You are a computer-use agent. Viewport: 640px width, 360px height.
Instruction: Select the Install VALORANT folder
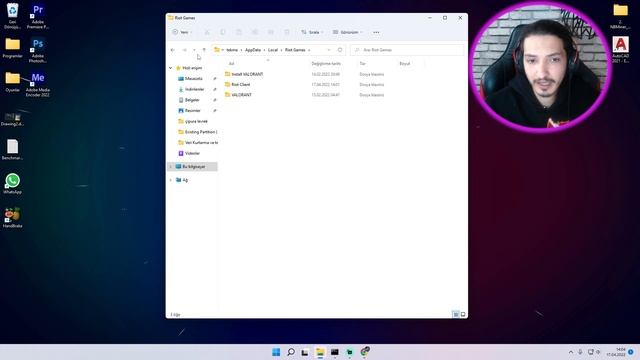[x=244, y=74]
